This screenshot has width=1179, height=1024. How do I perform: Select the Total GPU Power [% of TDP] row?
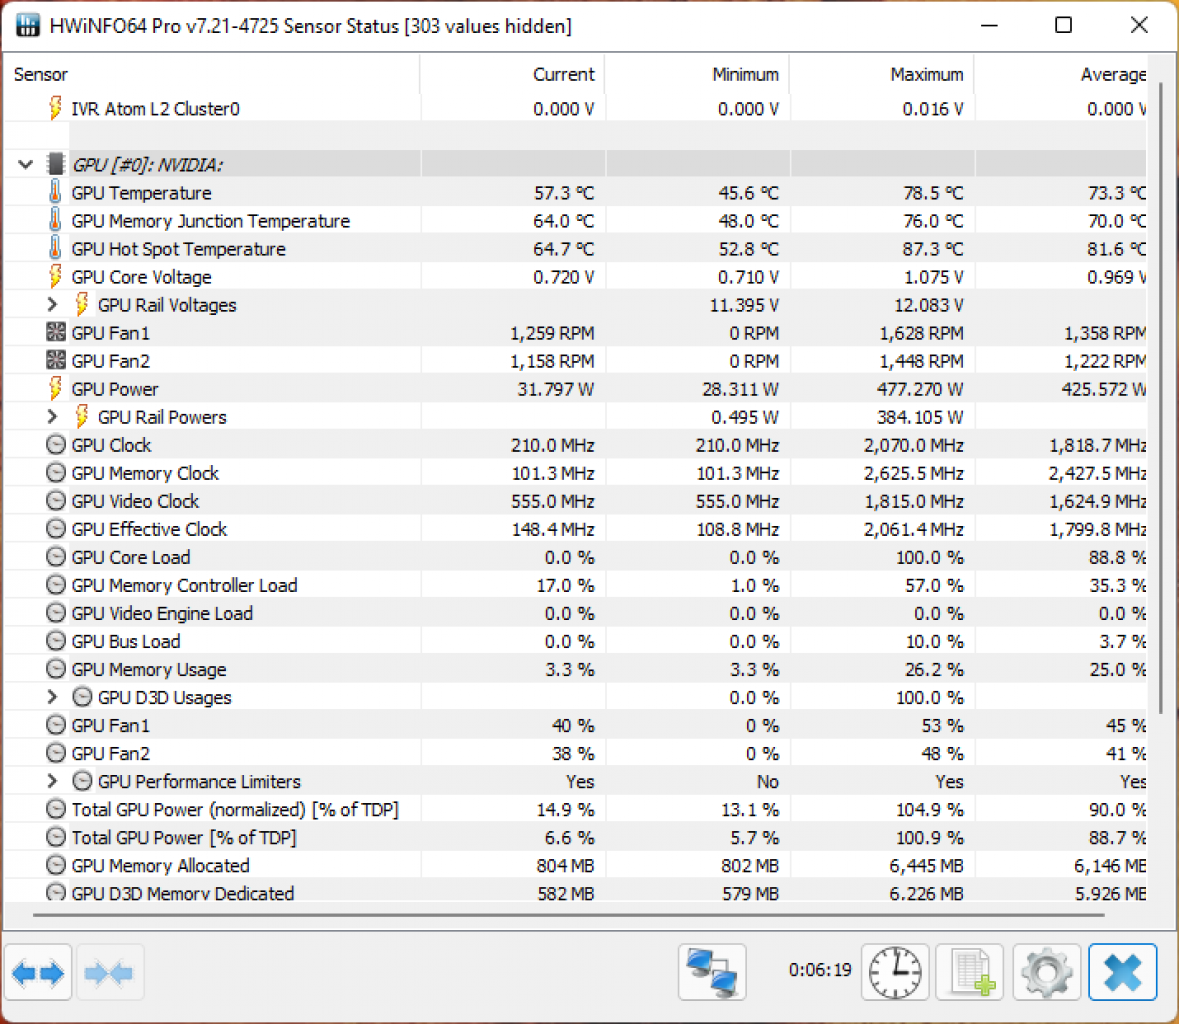(576, 837)
